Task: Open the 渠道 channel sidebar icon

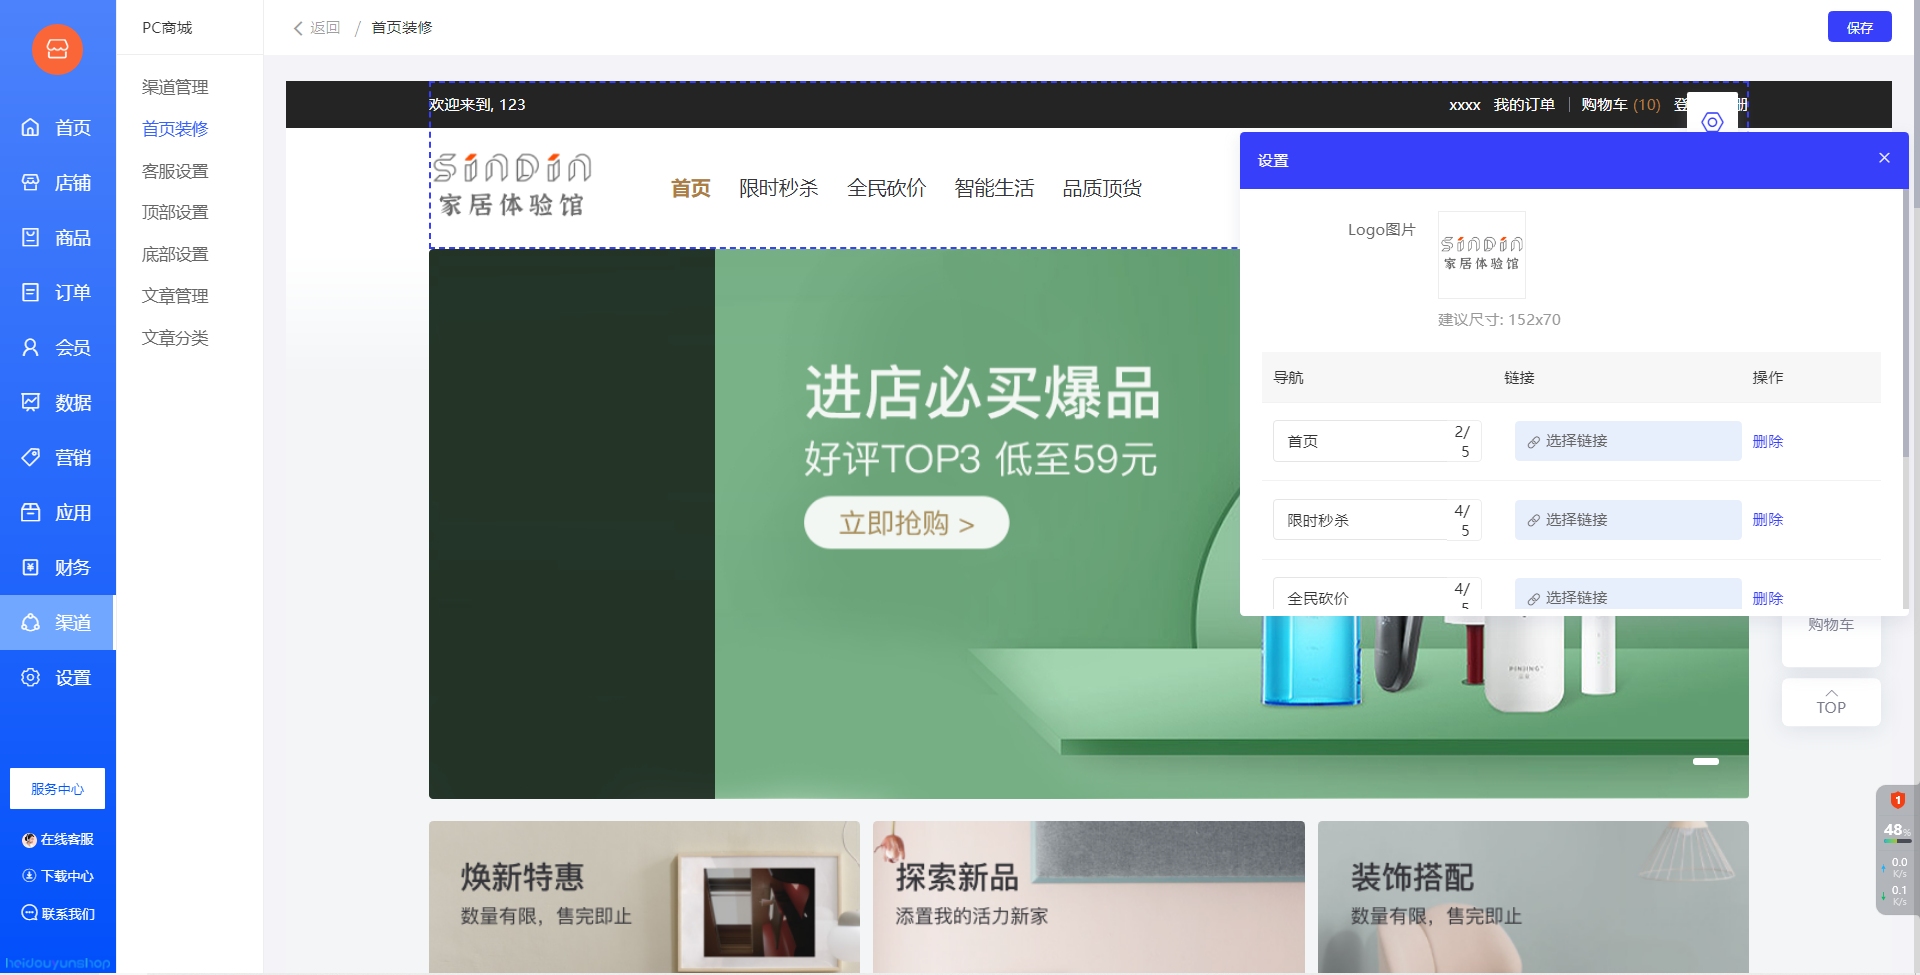Action: (x=31, y=623)
